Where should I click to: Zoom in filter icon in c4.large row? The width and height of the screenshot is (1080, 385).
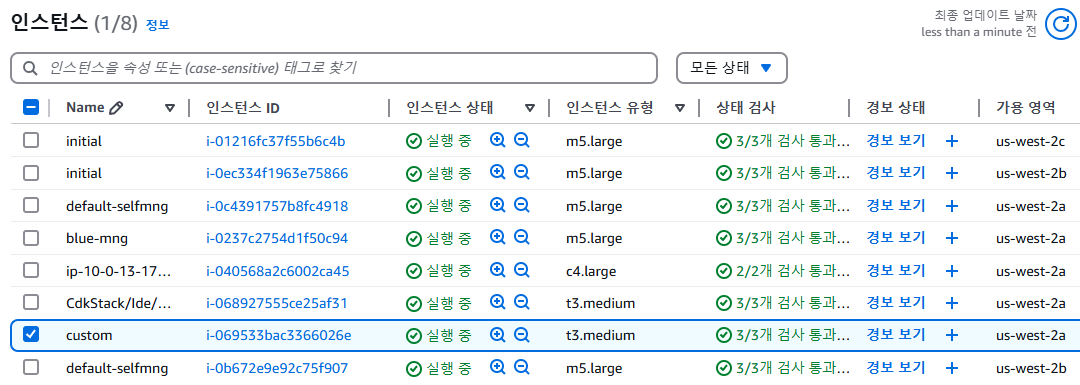pyautogui.click(x=497, y=270)
